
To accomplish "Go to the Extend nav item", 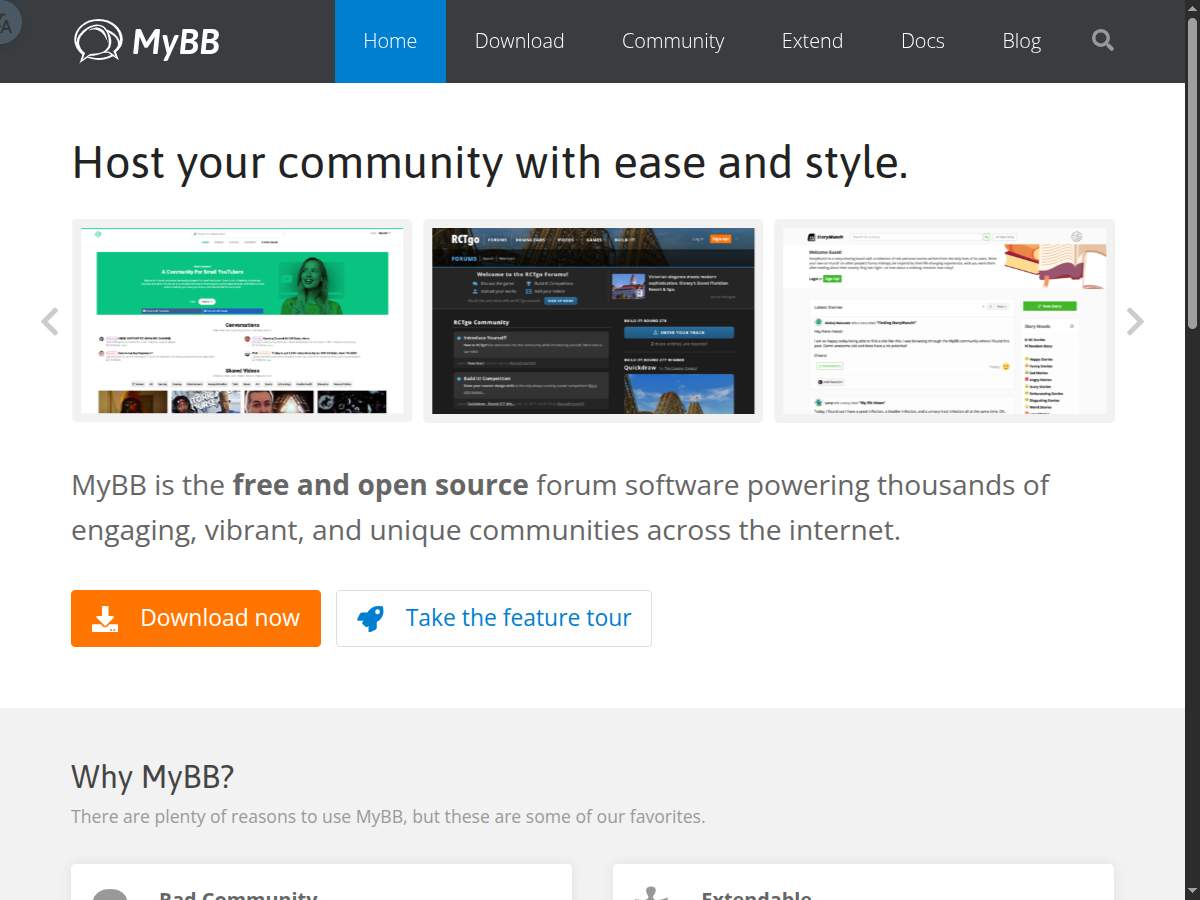I will tap(812, 41).
